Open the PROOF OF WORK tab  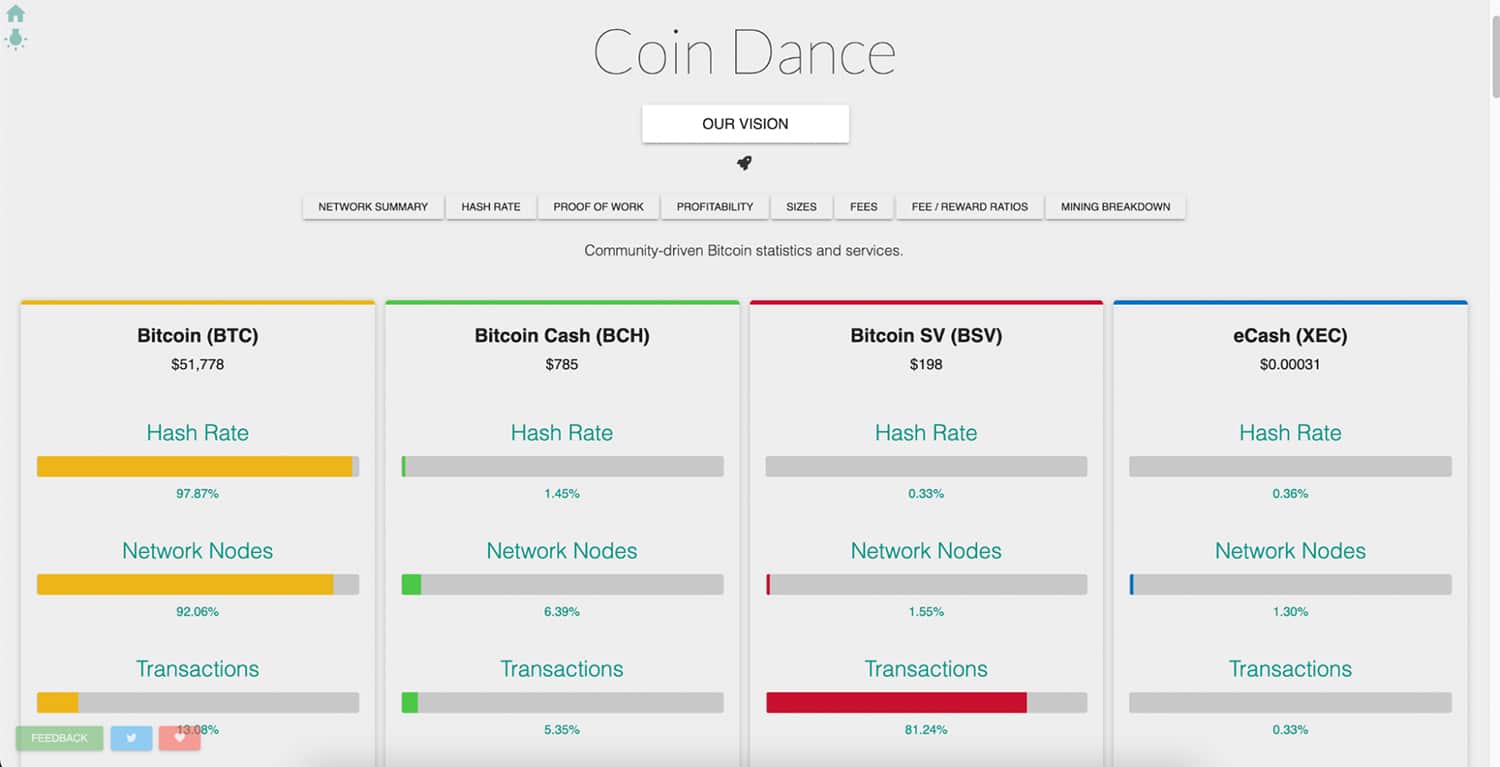(x=599, y=207)
